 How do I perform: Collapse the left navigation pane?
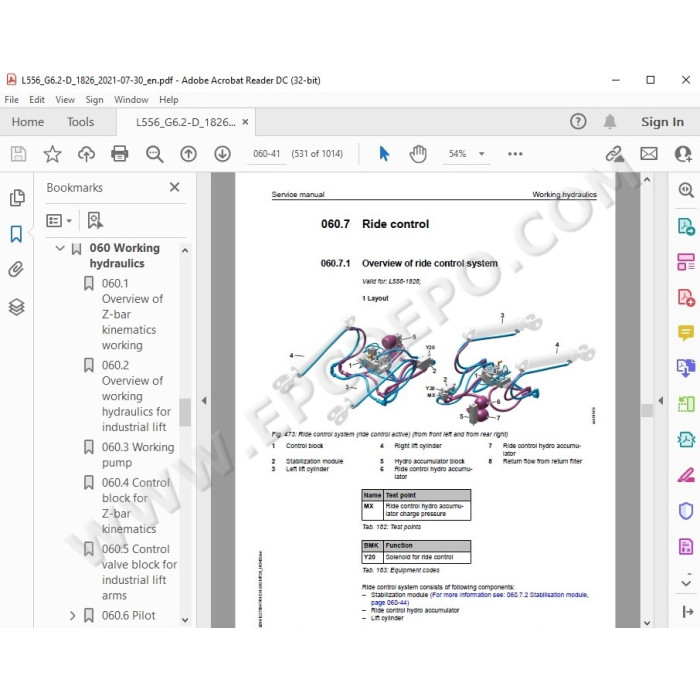(x=204, y=400)
